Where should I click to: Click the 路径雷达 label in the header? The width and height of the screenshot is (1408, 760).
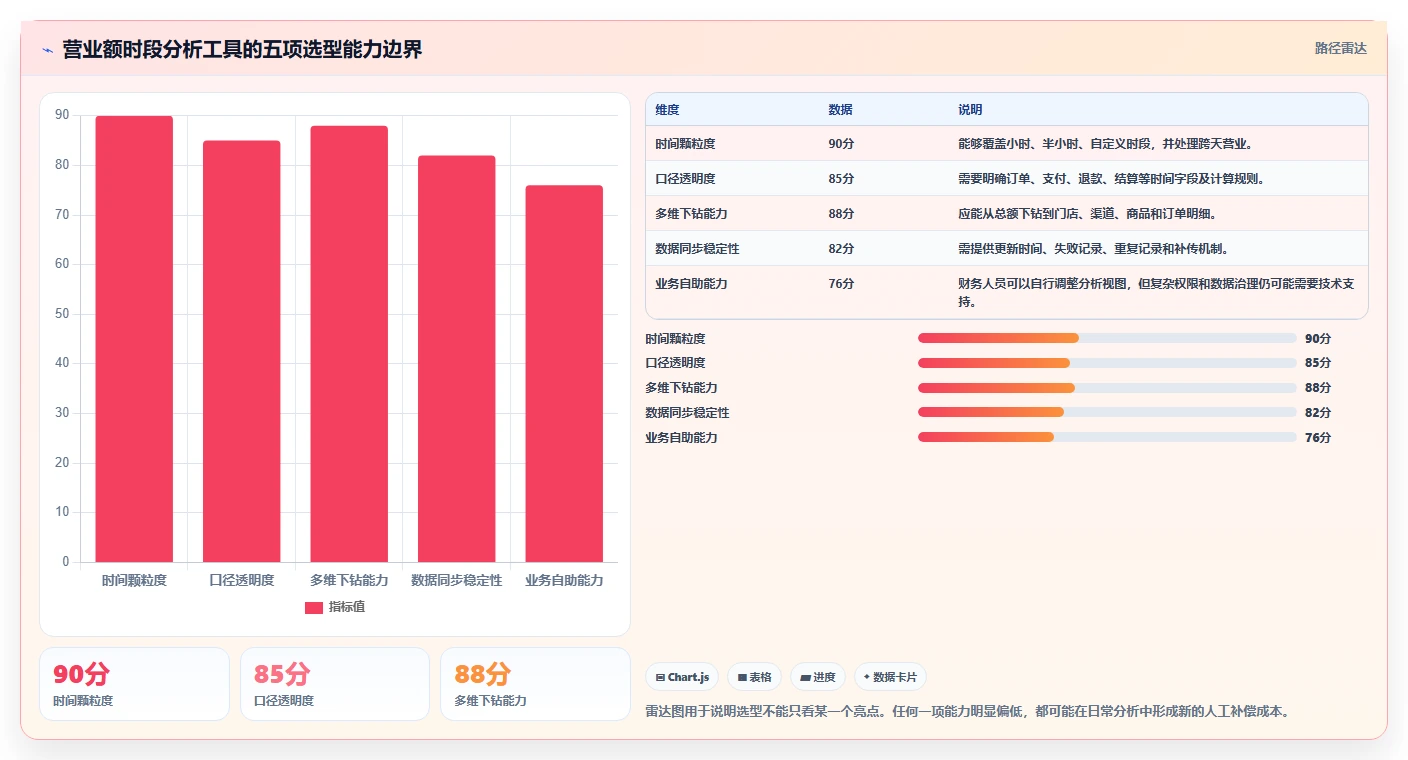(x=1340, y=48)
